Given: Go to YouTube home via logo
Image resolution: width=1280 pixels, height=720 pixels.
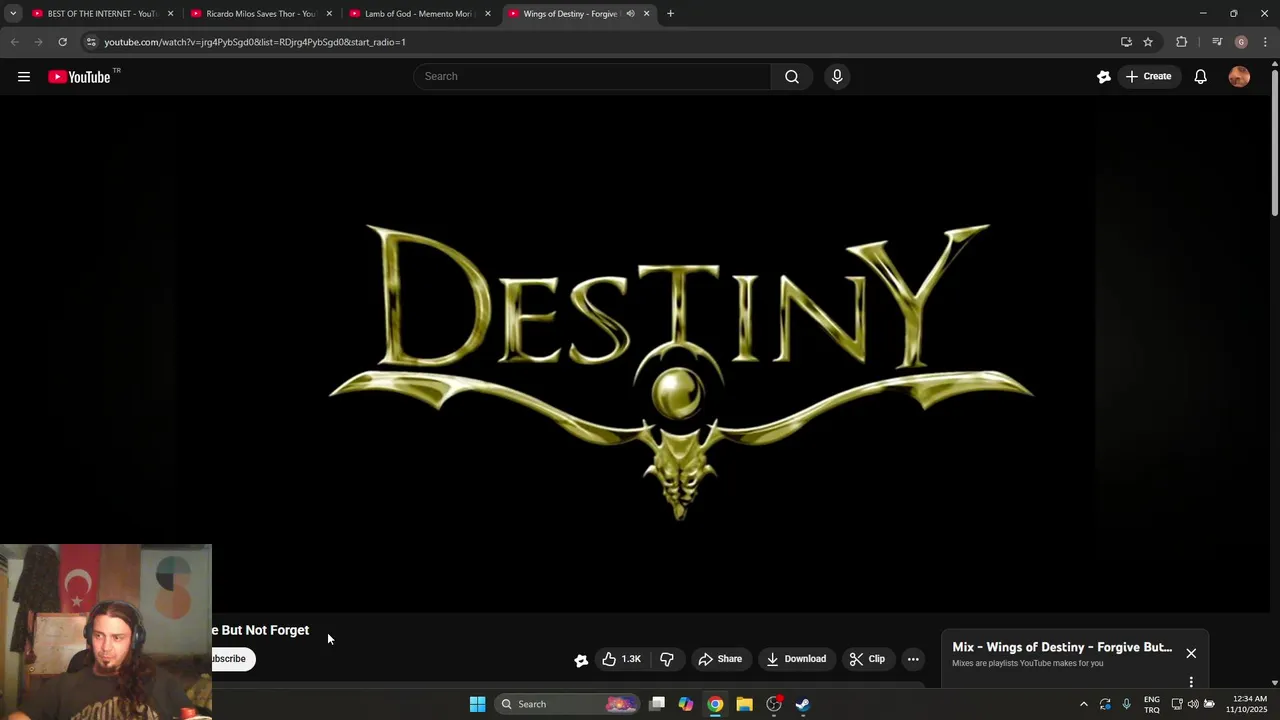Looking at the screenshot, I should point(79,77).
